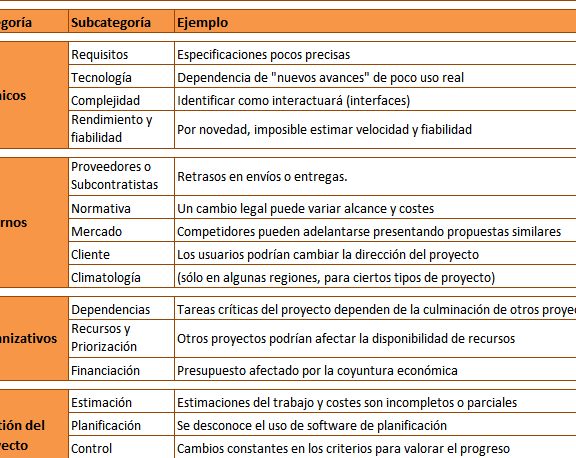The height and width of the screenshot is (458, 576).
Task: Select text Retrasos en envíos o entregas
Action: click(262, 177)
